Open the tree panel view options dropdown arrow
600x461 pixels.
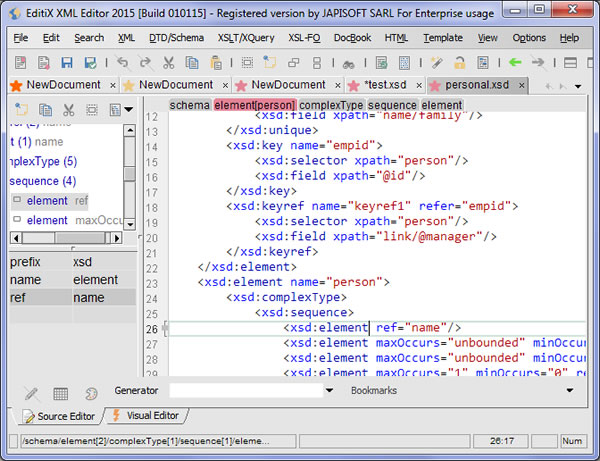tap(129, 110)
